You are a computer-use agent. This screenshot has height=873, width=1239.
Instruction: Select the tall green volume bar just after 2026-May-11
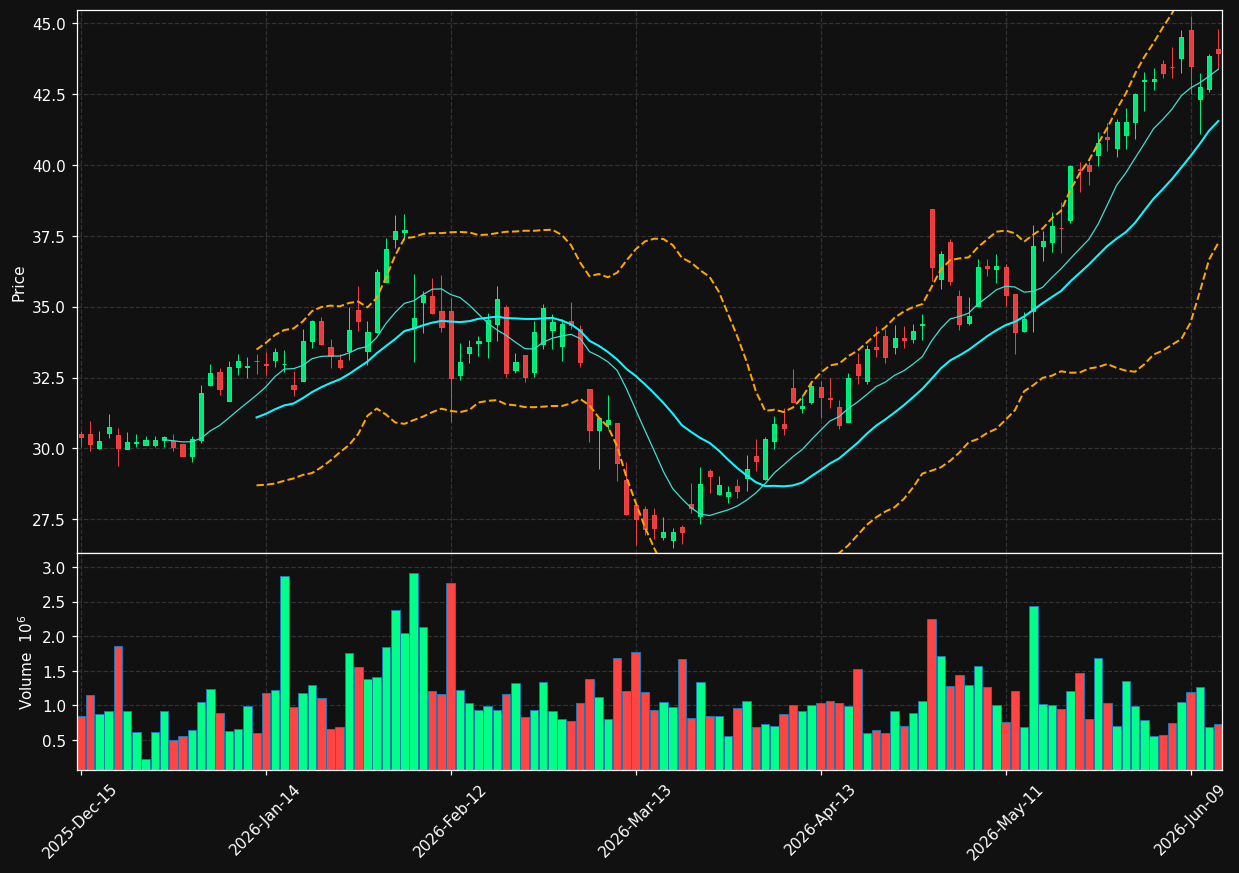click(1034, 688)
